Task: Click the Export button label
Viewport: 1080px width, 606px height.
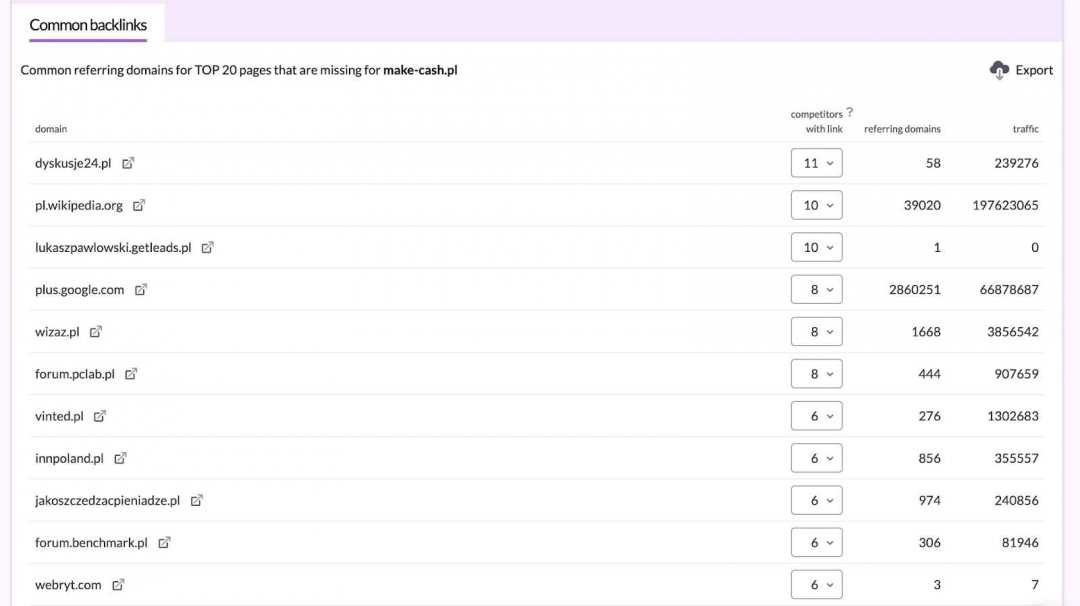Action: pos(1034,70)
